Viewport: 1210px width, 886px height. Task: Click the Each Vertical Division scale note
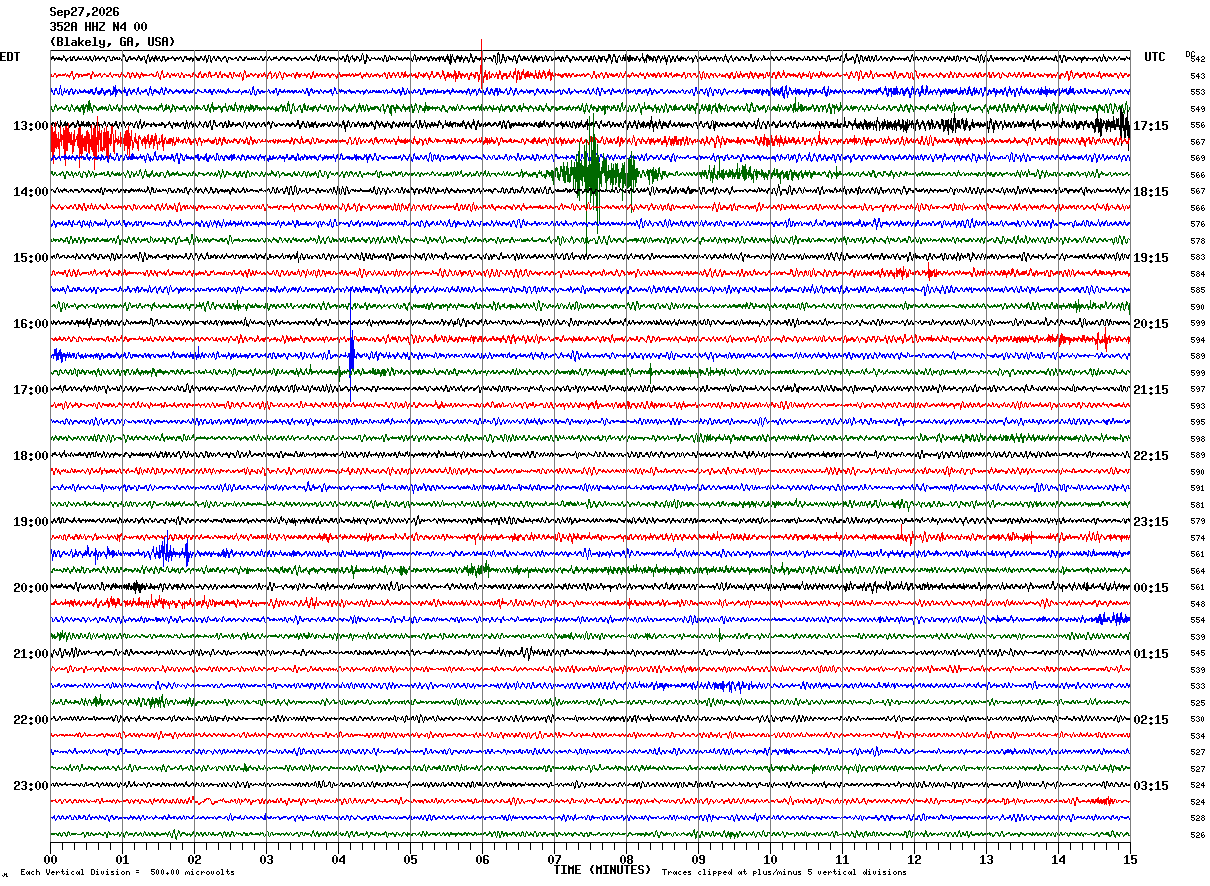pyautogui.click(x=127, y=872)
